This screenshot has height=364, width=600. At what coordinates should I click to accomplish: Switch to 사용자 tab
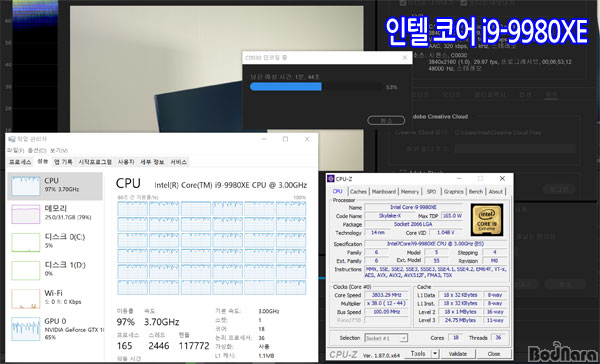126,162
